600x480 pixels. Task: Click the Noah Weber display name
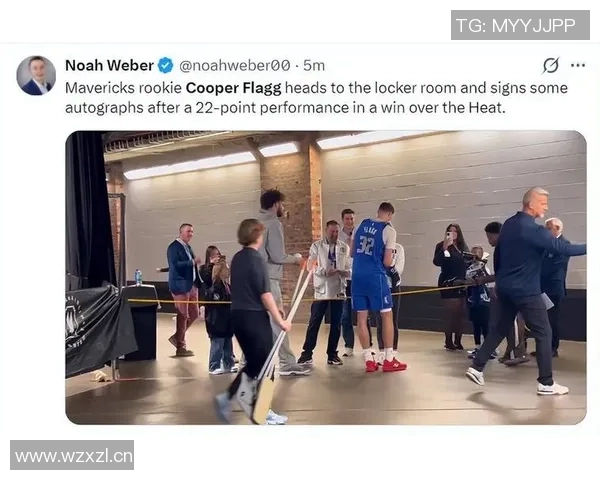click(109, 65)
